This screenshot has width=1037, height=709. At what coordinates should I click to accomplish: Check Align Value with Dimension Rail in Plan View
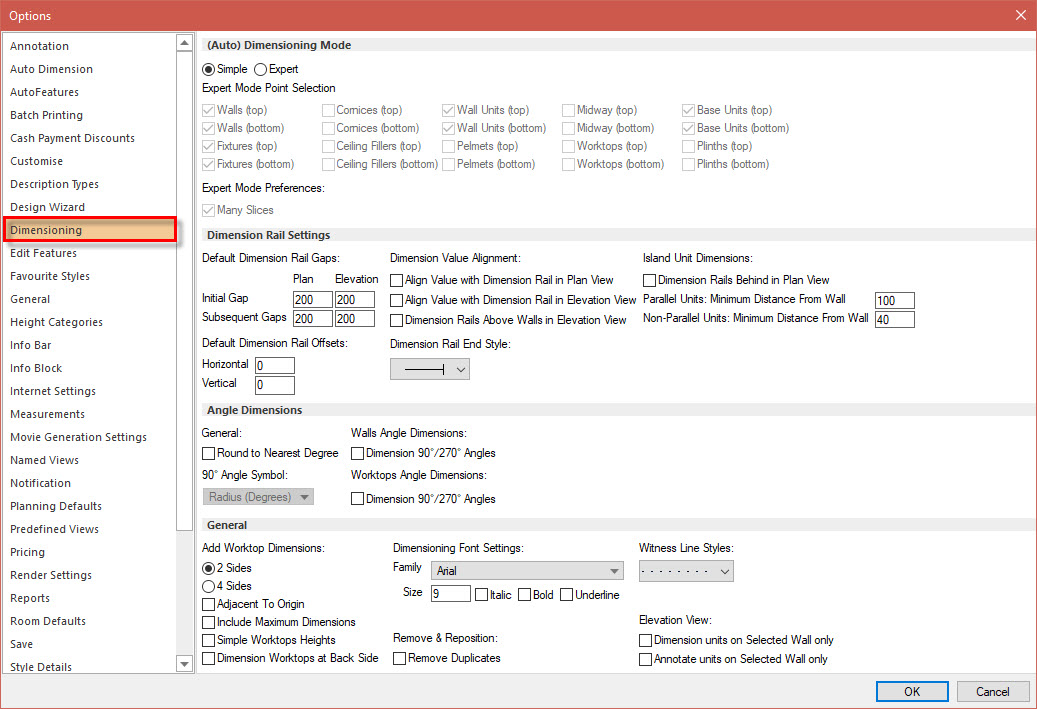[x=395, y=279]
